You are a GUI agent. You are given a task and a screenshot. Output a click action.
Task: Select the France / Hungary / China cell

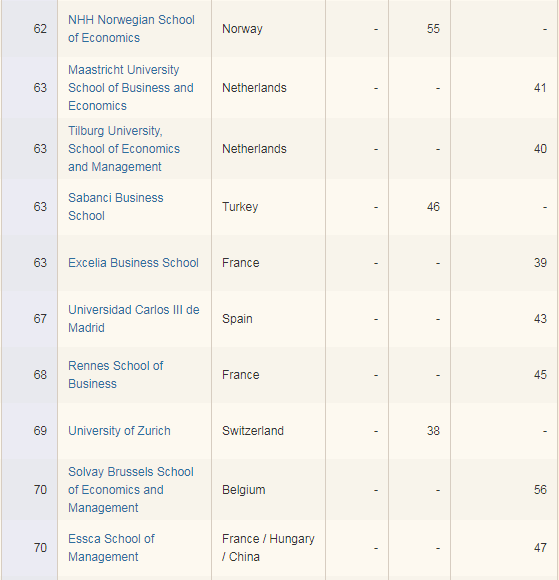268,548
